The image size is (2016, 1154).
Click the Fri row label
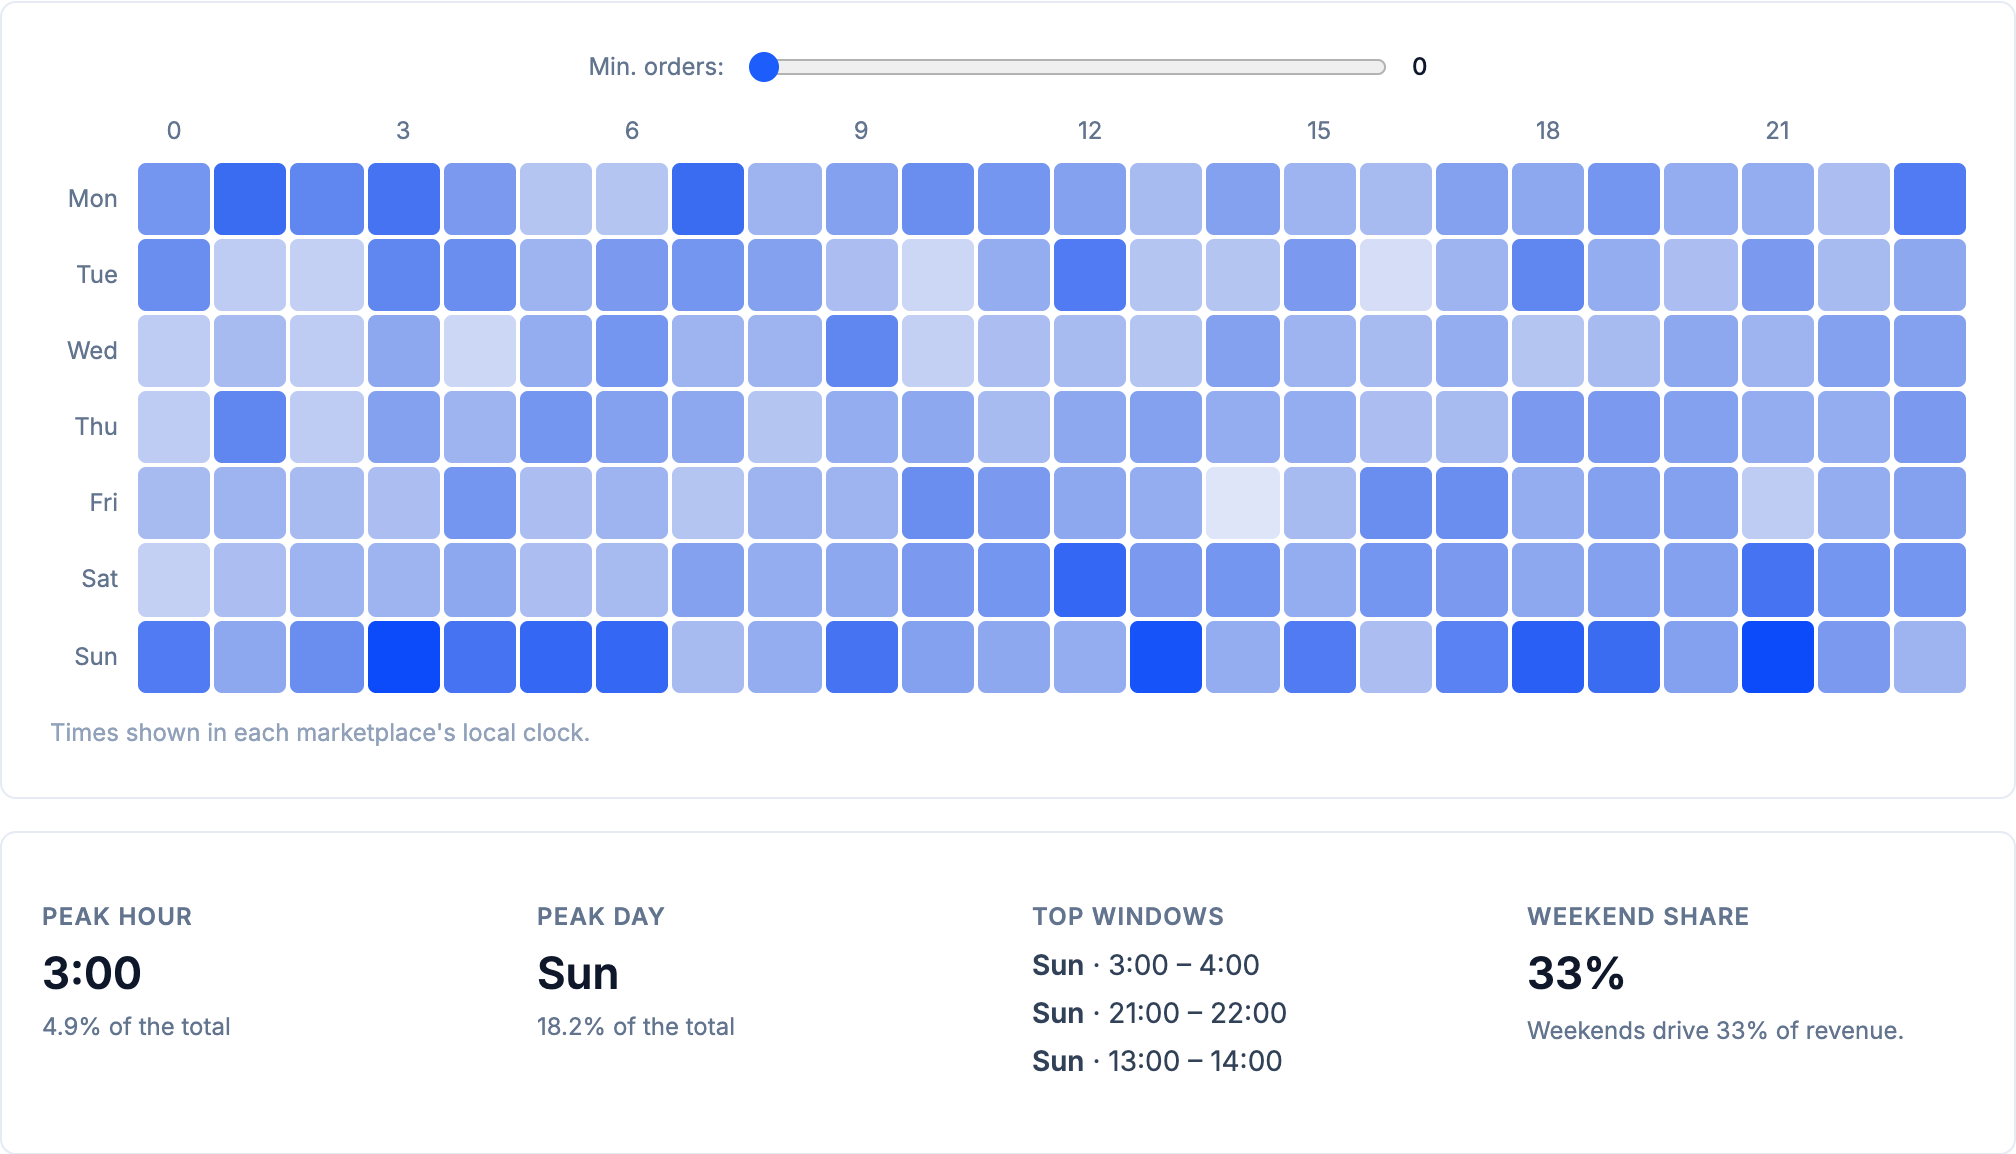tap(103, 503)
